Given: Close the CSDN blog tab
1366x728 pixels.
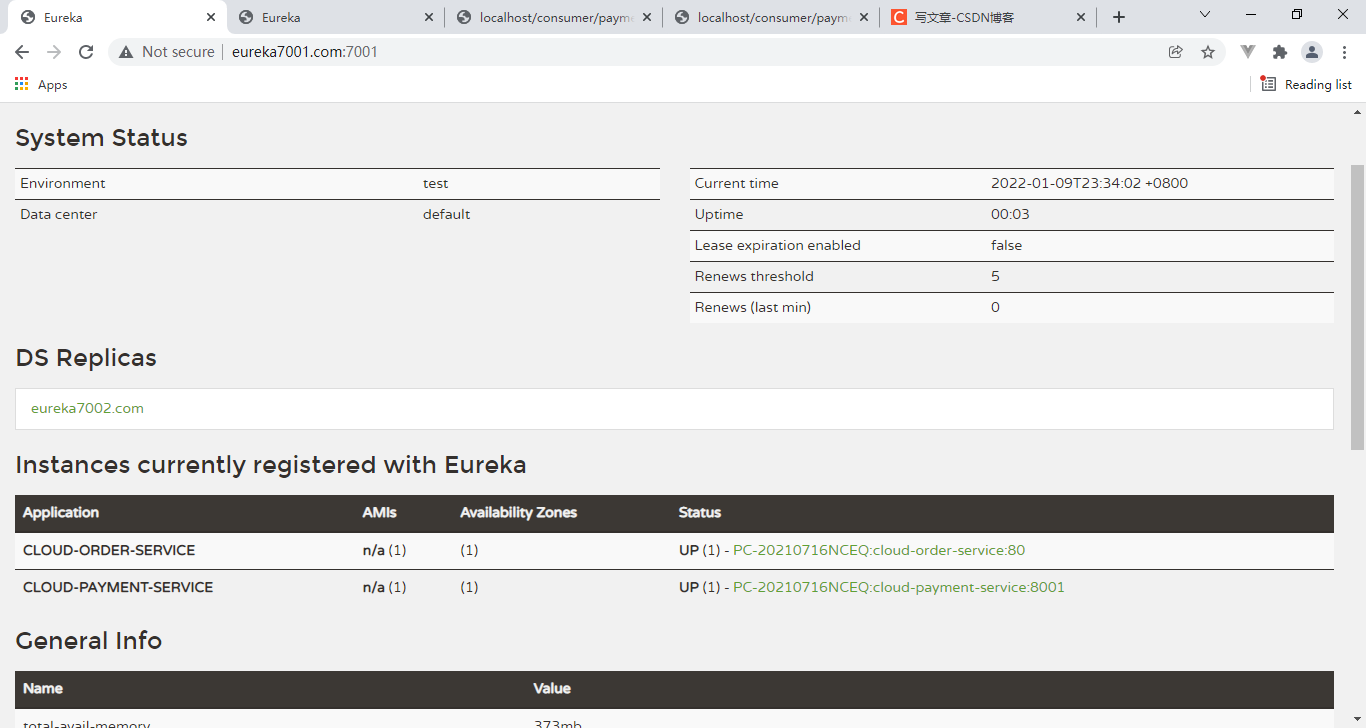Looking at the screenshot, I should coord(1081,17).
